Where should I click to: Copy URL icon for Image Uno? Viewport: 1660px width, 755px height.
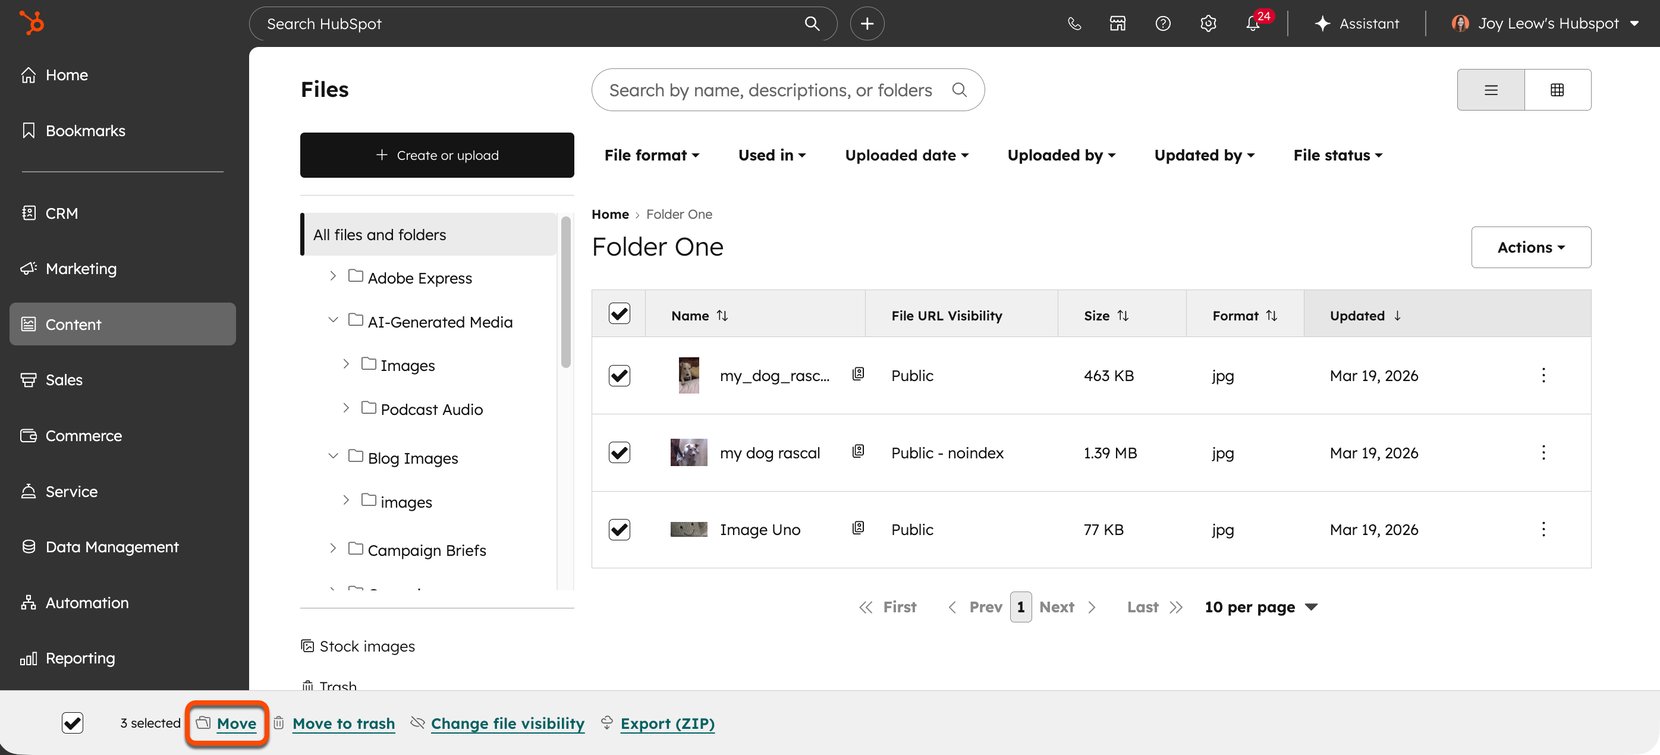[858, 528]
